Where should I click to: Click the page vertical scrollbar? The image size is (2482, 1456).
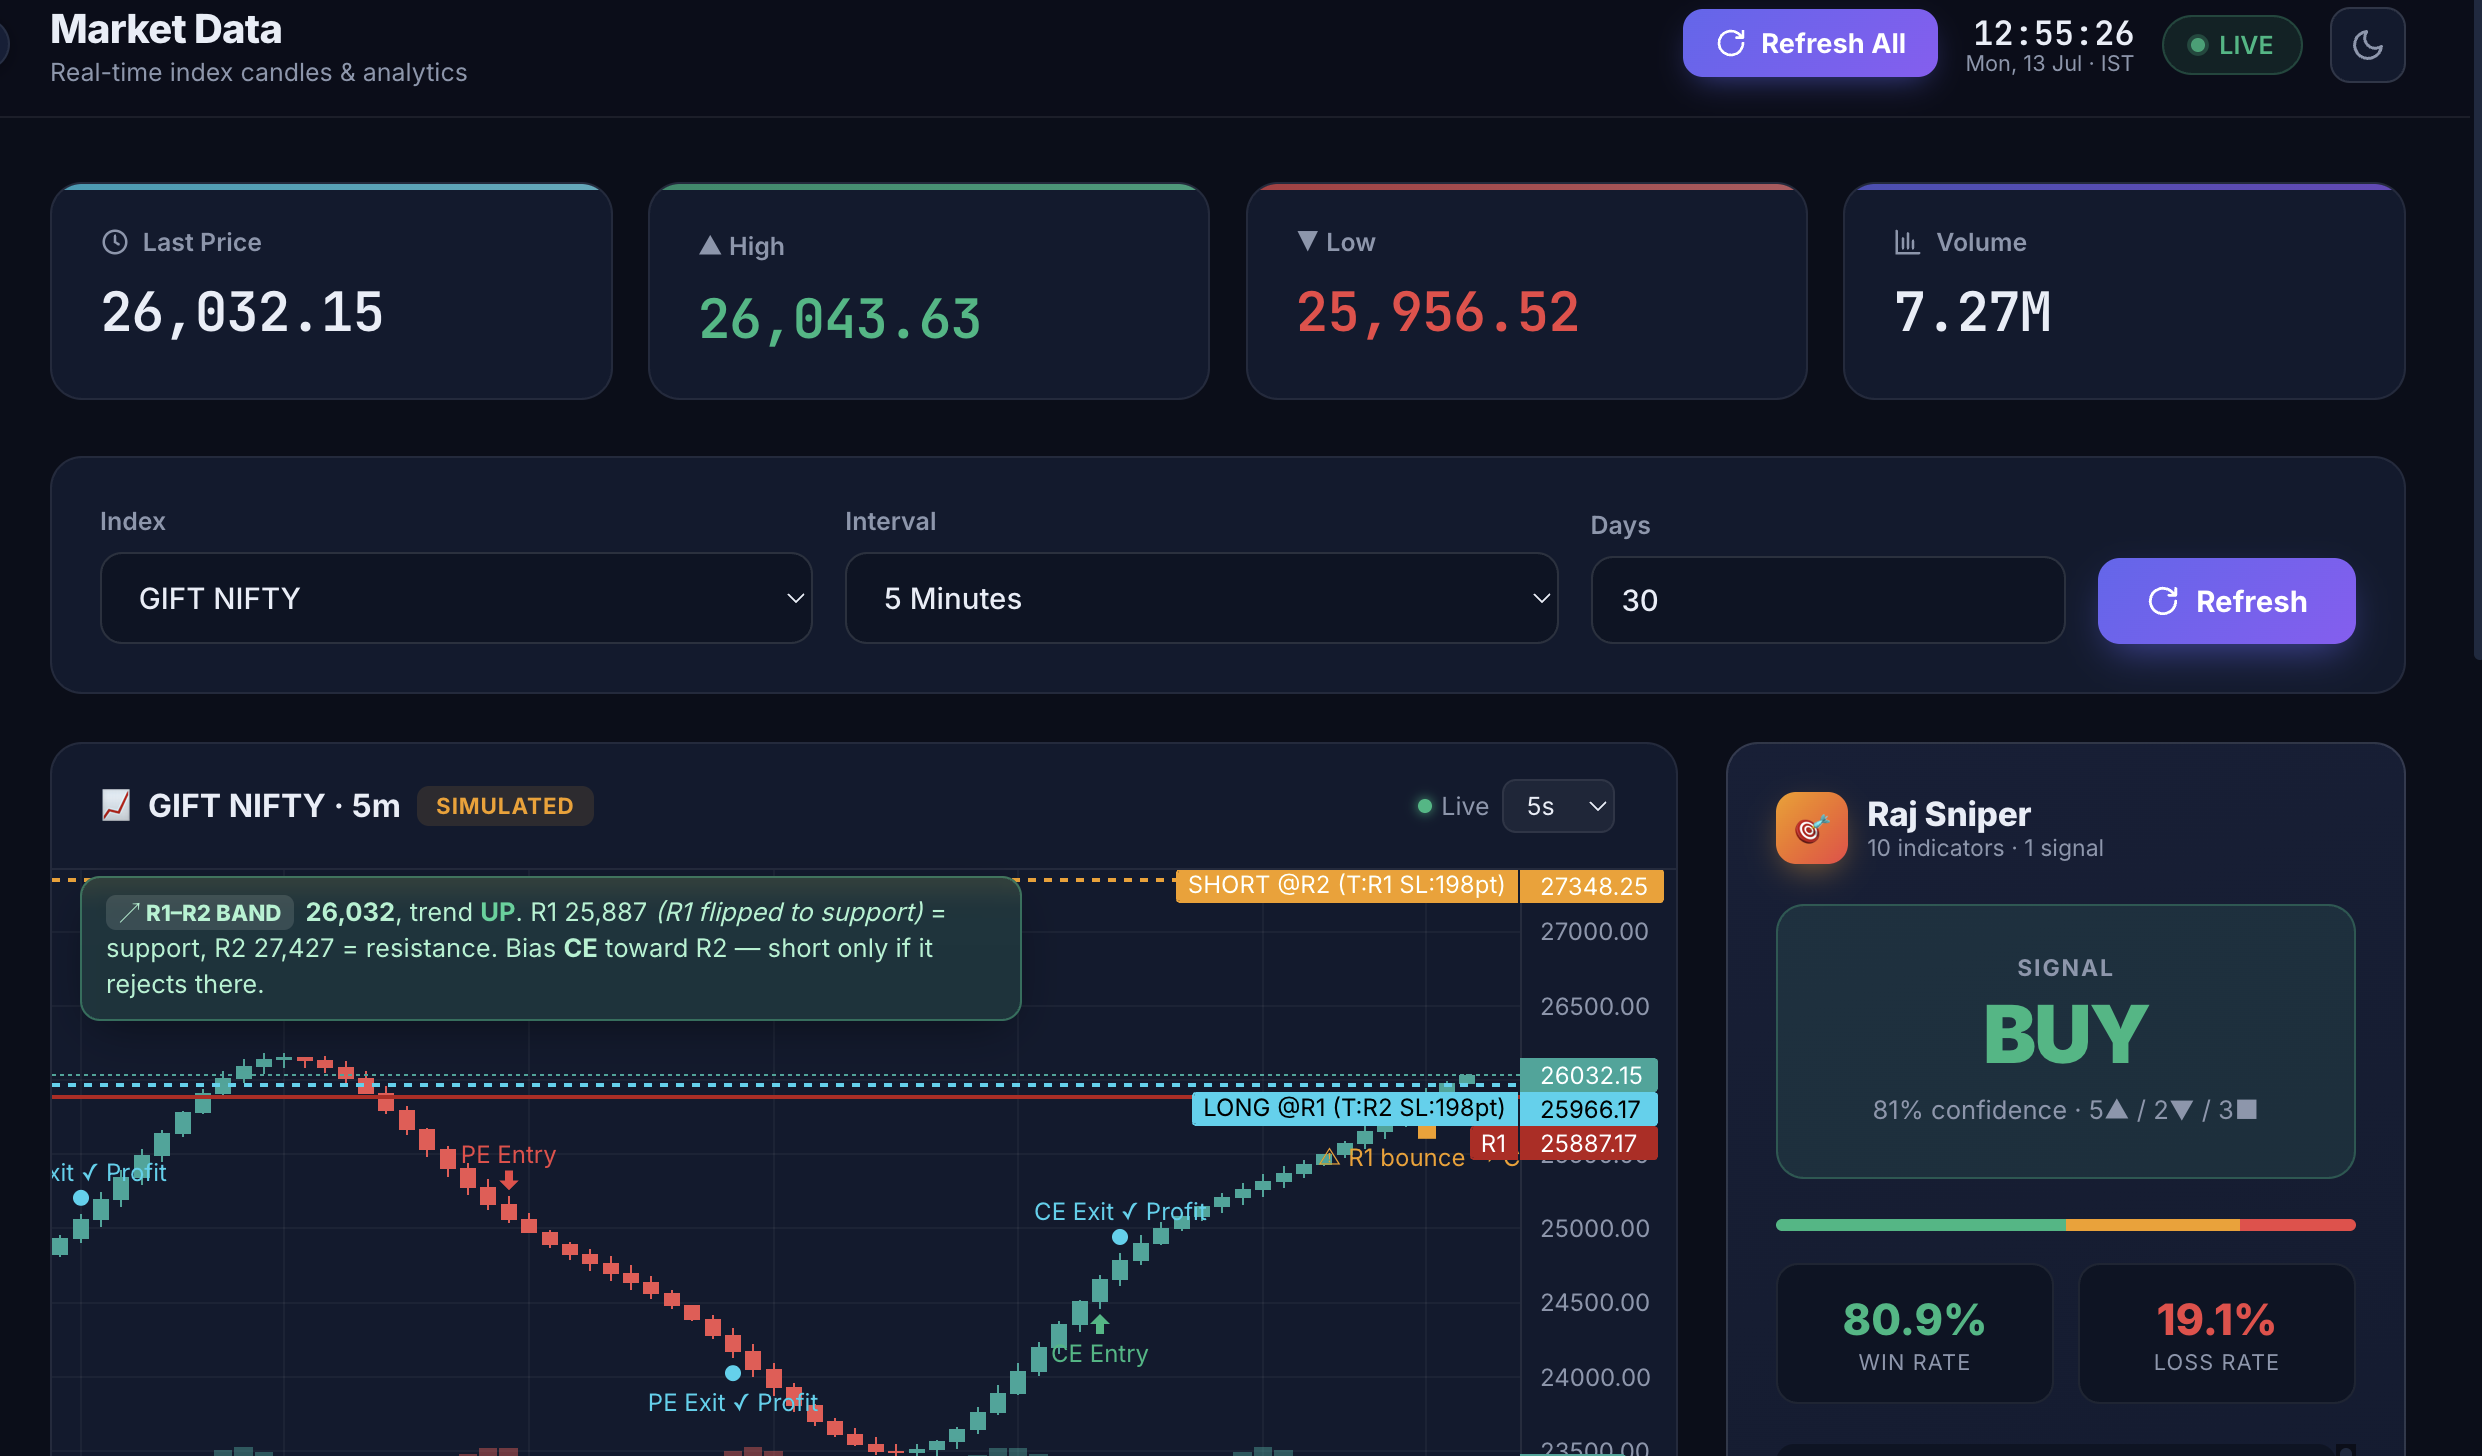pos(2477,330)
